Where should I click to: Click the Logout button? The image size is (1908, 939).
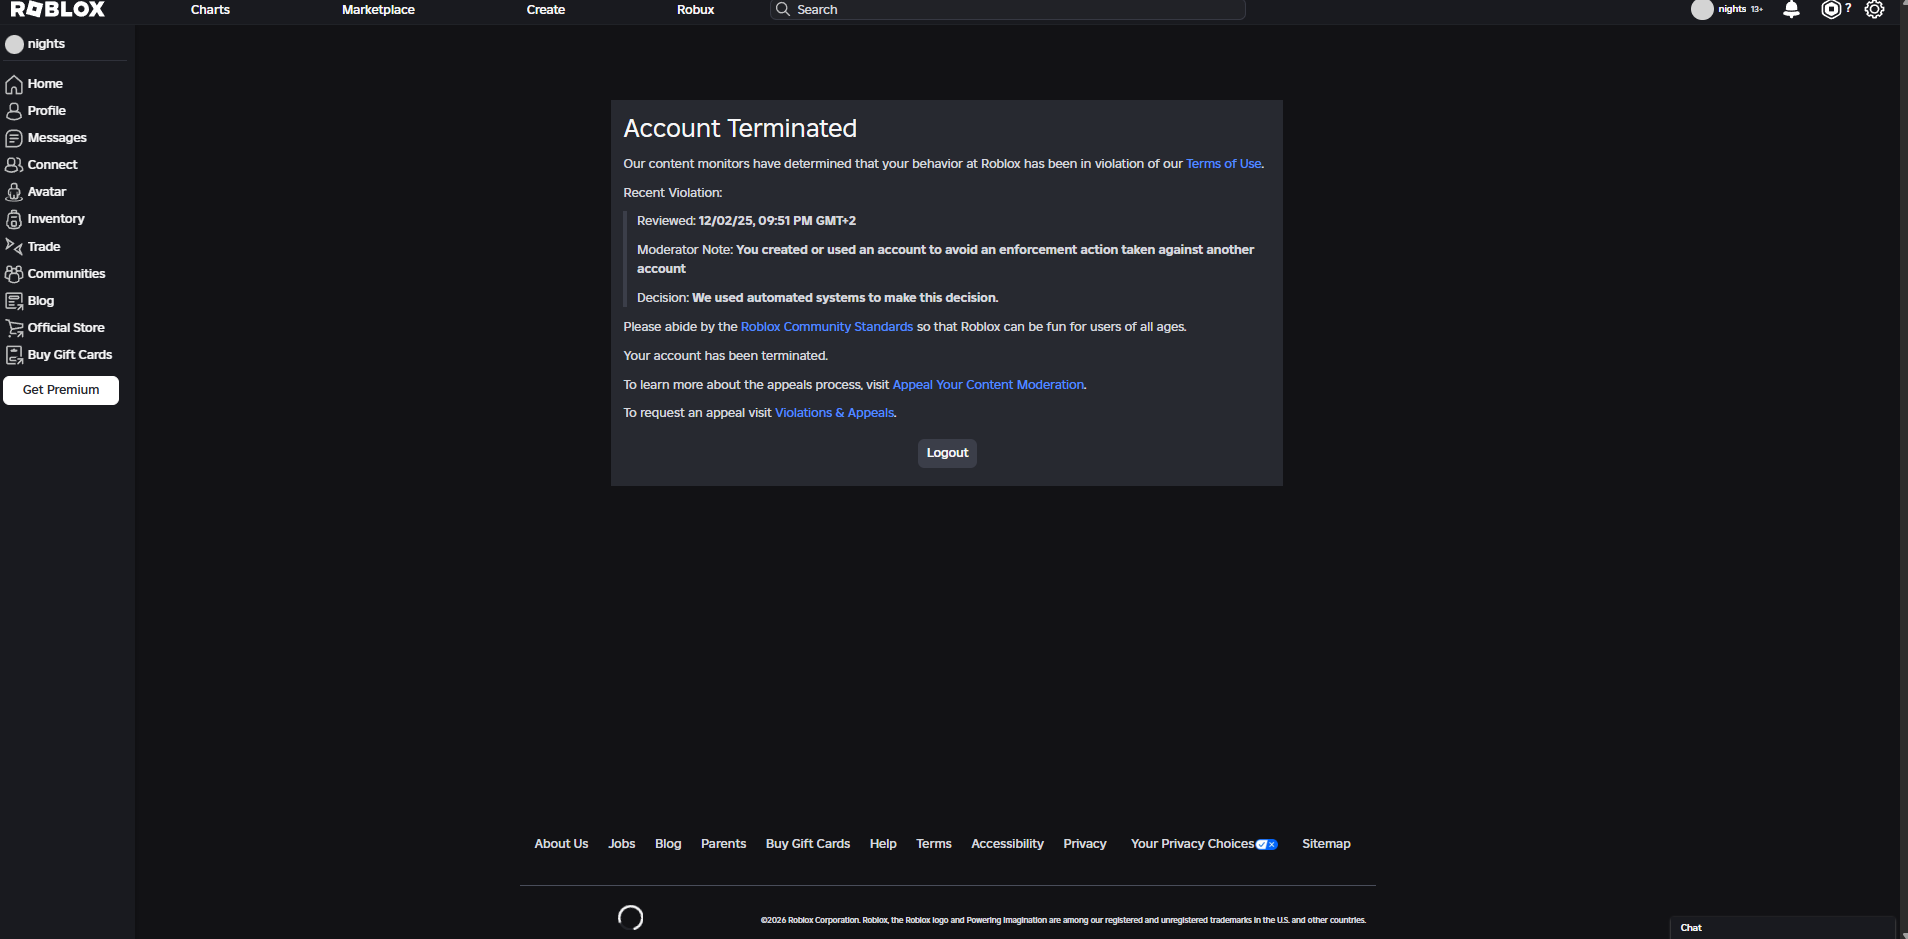coord(947,453)
